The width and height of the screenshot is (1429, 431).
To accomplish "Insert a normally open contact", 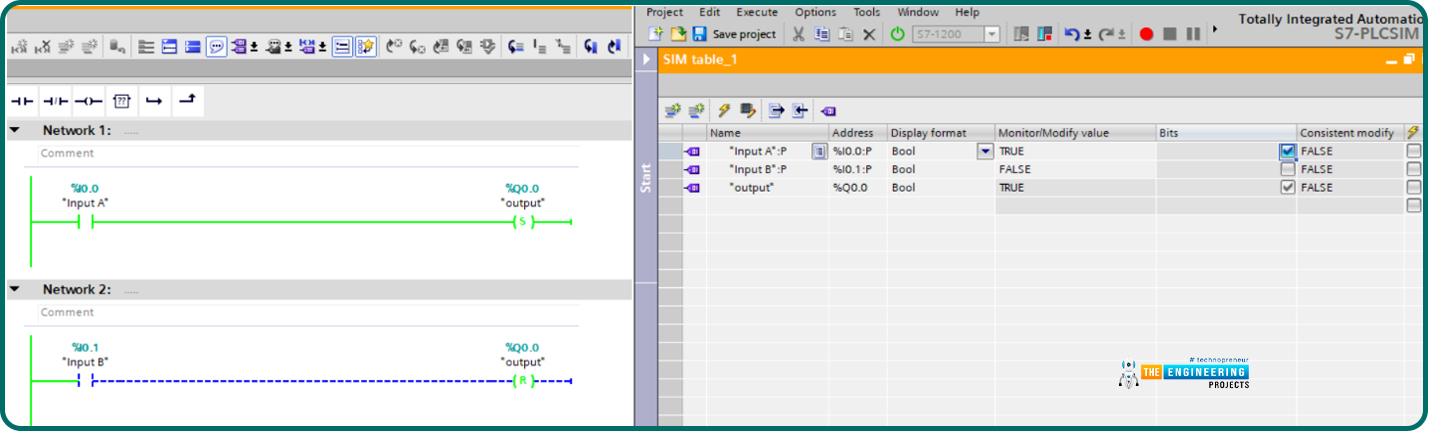I will (21, 101).
